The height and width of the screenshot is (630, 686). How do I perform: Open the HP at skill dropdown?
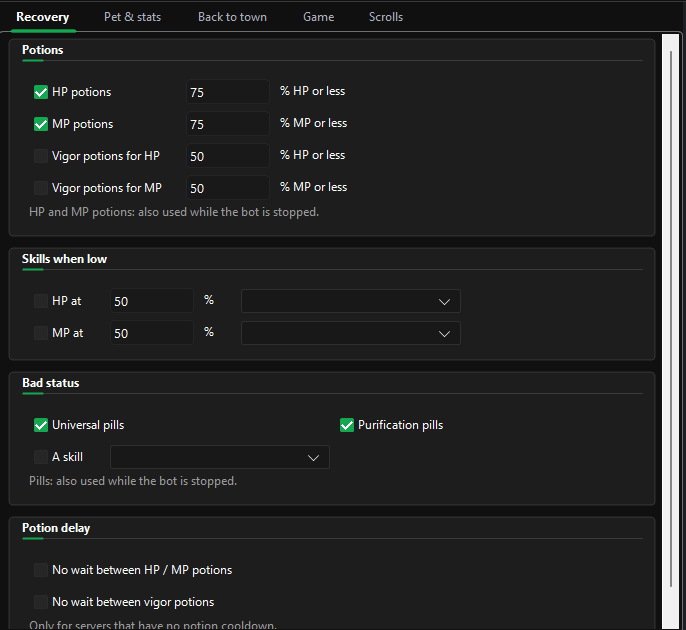click(351, 301)
